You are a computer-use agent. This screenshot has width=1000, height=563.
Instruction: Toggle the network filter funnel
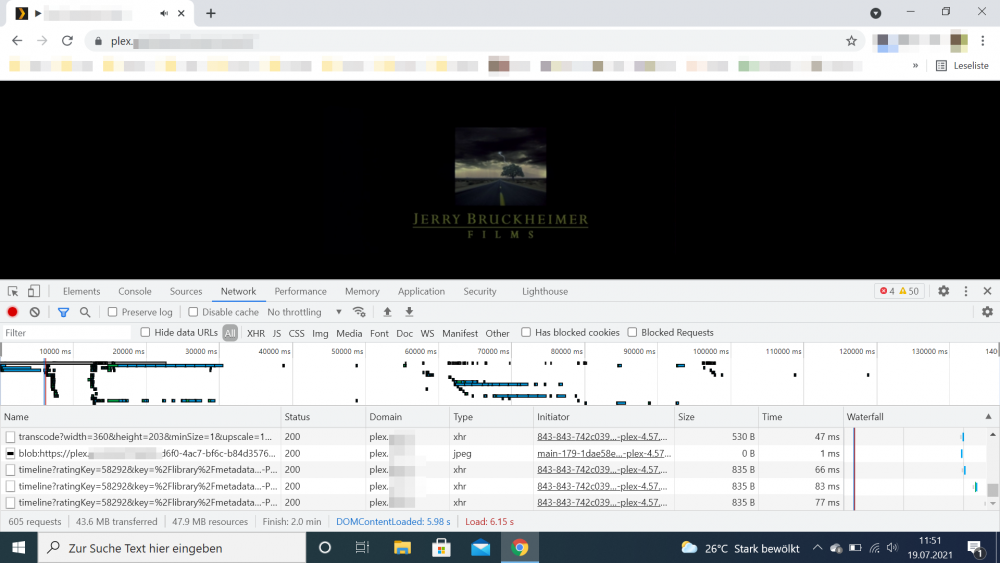pyautogui.click(x=63, y=312)
